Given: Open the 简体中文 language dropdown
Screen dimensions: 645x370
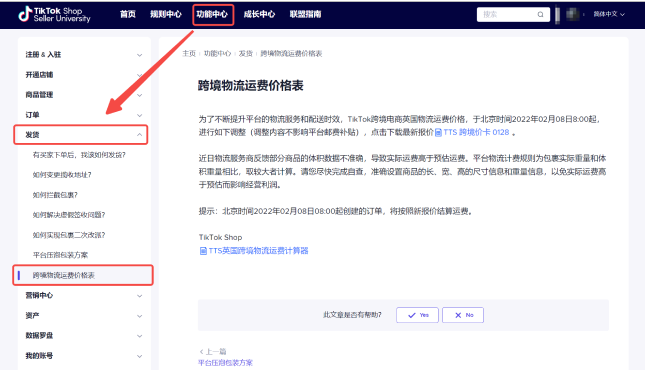Looking at the screenshot, I should pos(609,14).
